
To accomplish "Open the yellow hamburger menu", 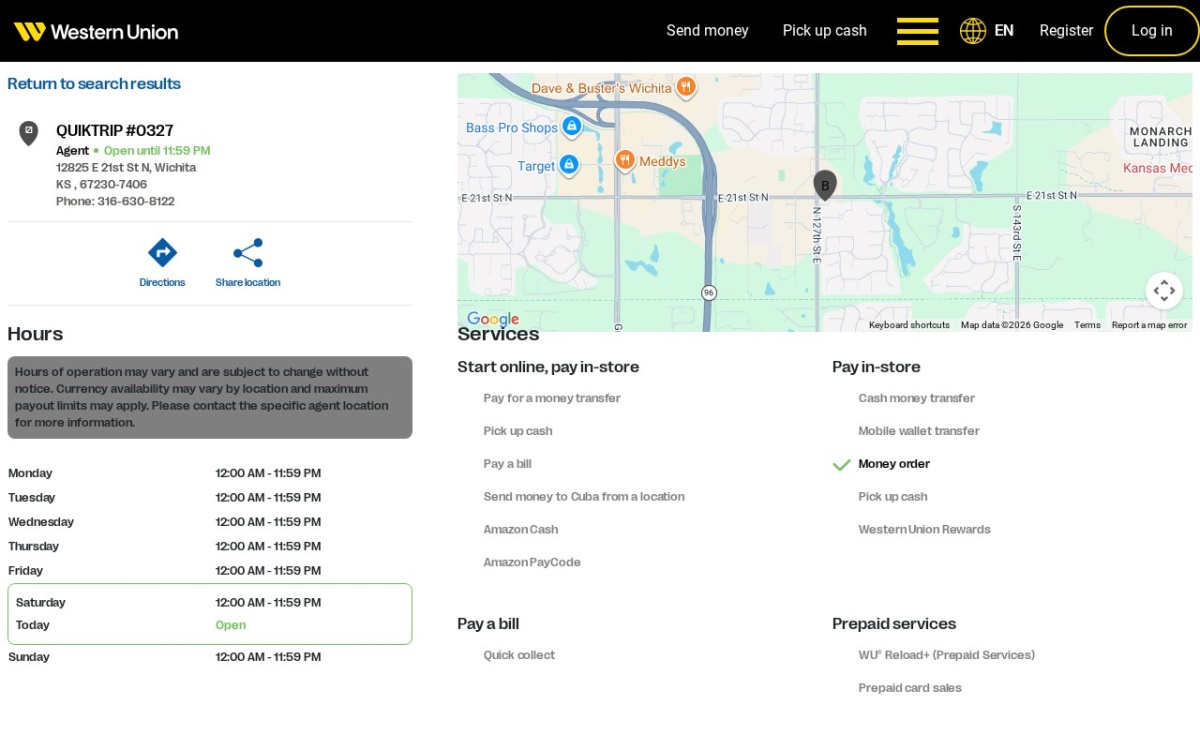I will pyautogui.click(x=917, y=31).
